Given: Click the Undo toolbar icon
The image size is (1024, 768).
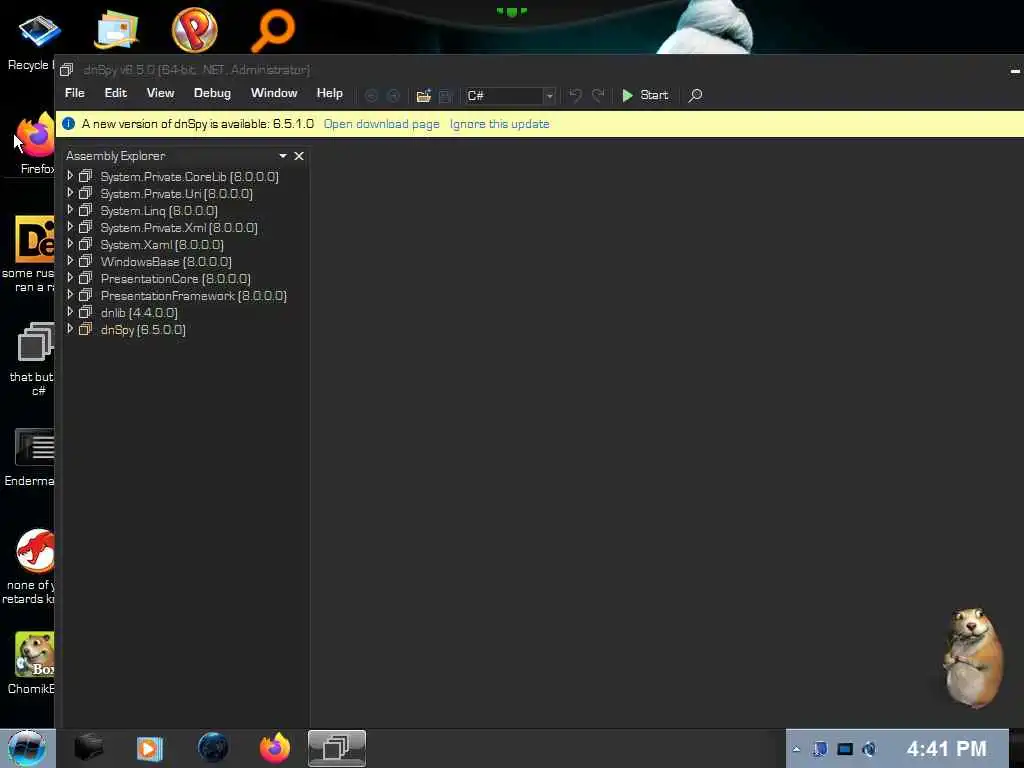Looking at the screenshot, I should [575, 95].
